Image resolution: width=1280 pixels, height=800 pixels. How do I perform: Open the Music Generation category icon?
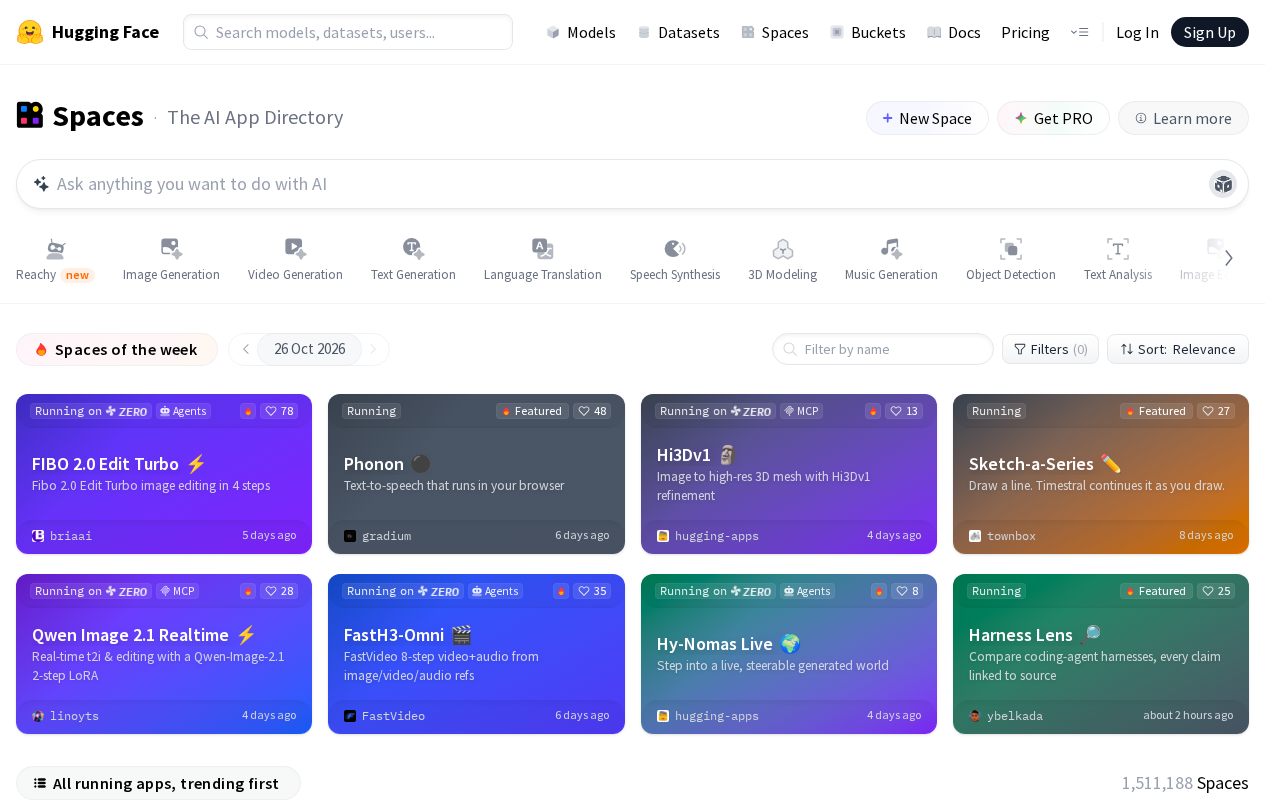(x=891, y=249)
